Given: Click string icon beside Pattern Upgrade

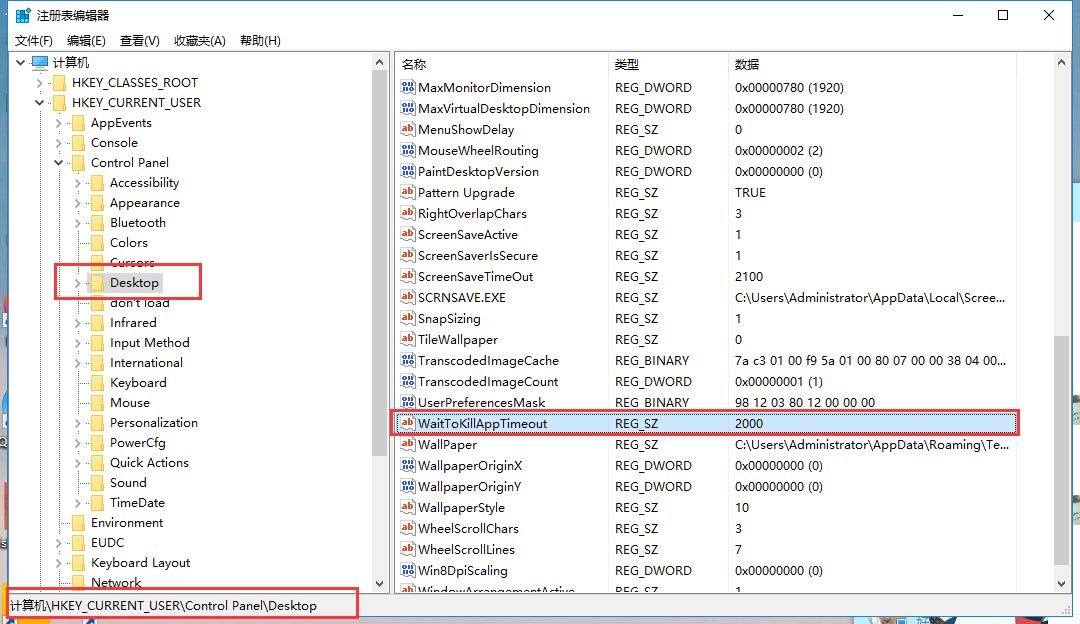Looking at the screenshot, I should tap(408, 192).
